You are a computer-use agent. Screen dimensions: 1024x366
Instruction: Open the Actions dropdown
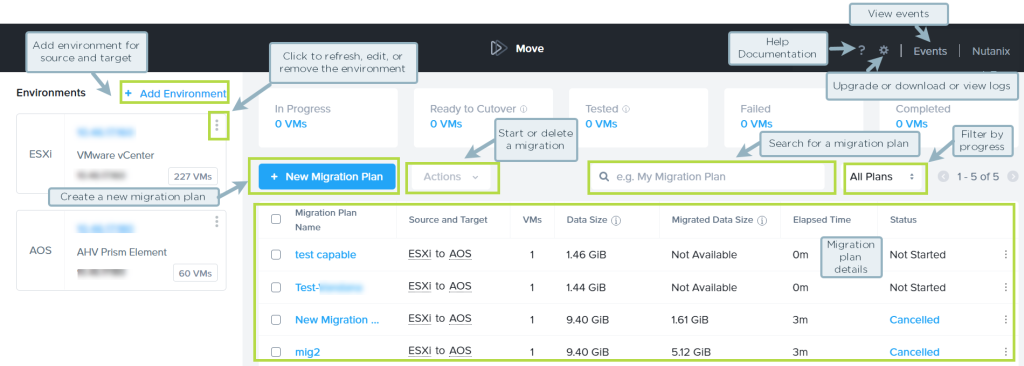(451, 177)
